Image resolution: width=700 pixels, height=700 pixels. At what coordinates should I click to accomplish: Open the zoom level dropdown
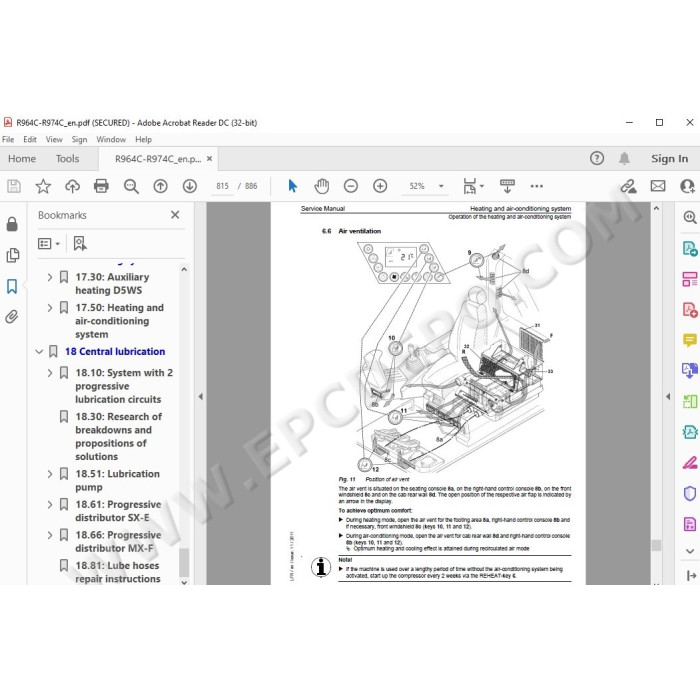tap(441, 186)
